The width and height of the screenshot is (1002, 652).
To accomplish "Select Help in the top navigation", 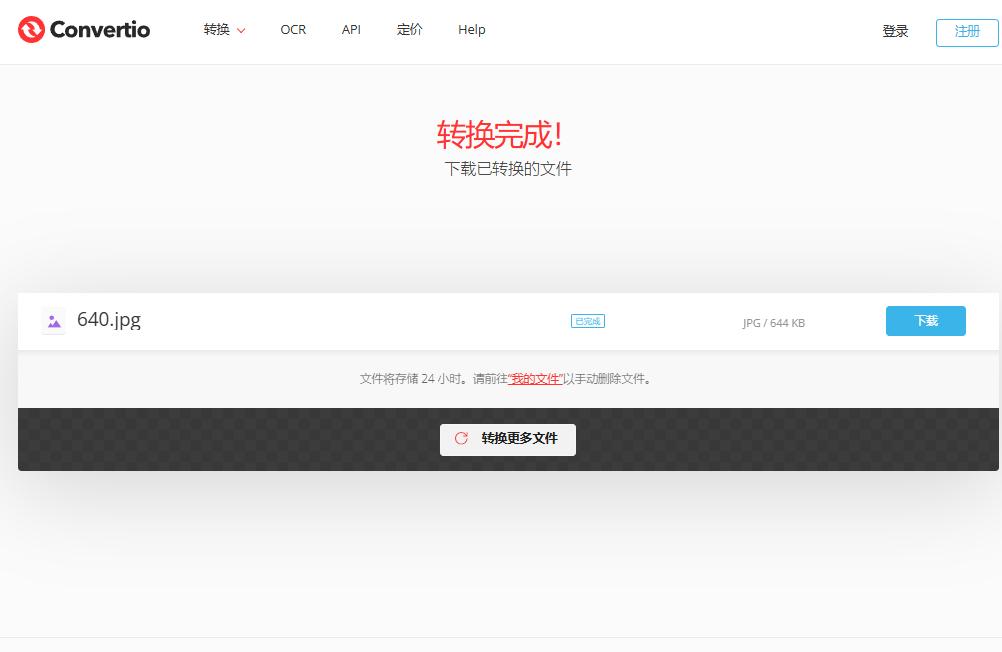I will (x=471, y=30).
